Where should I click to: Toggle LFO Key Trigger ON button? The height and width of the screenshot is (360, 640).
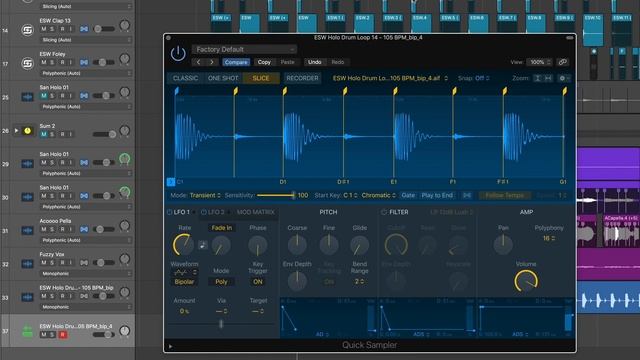click(x=258, y=282)
